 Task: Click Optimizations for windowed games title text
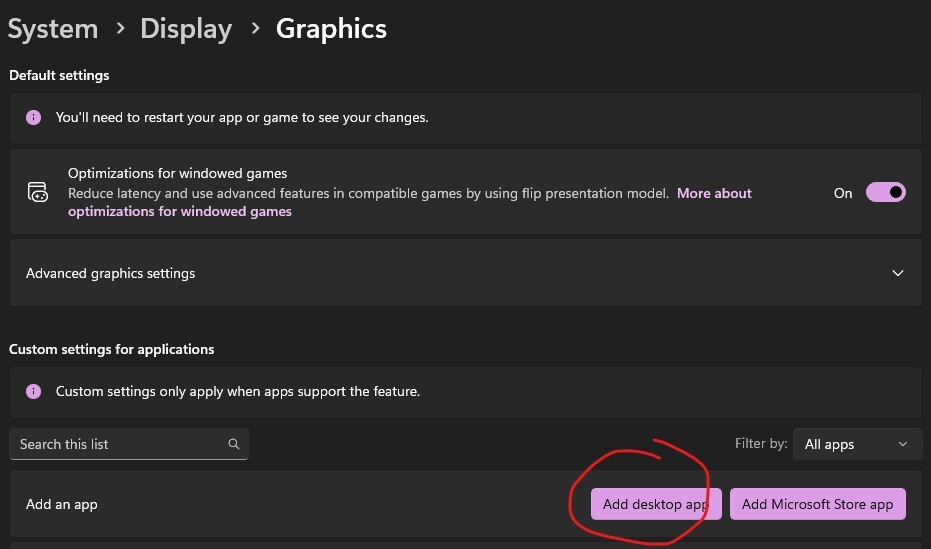pyautogui.click(x=178, y=173)
